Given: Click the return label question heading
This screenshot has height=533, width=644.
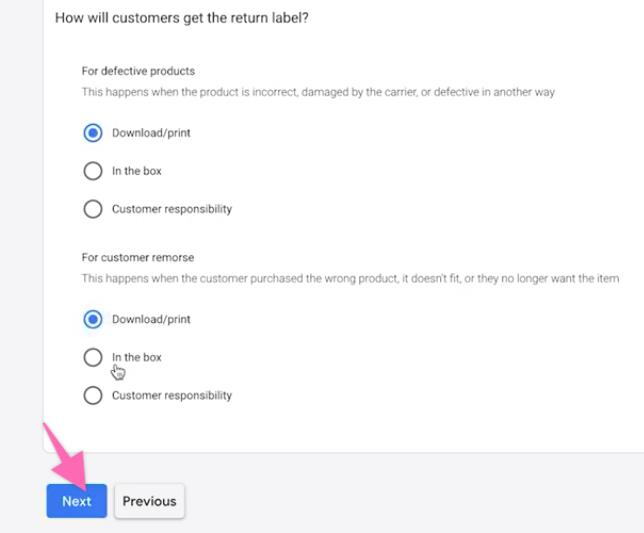Looking at the screenshot, I should pyautogui.click(x=181, y=18).
